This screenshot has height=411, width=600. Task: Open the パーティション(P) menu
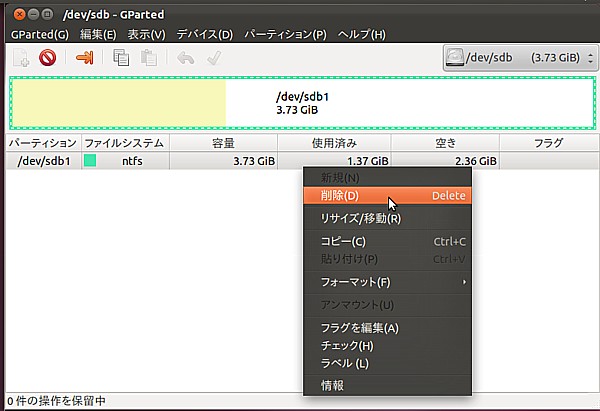(285, 34)
